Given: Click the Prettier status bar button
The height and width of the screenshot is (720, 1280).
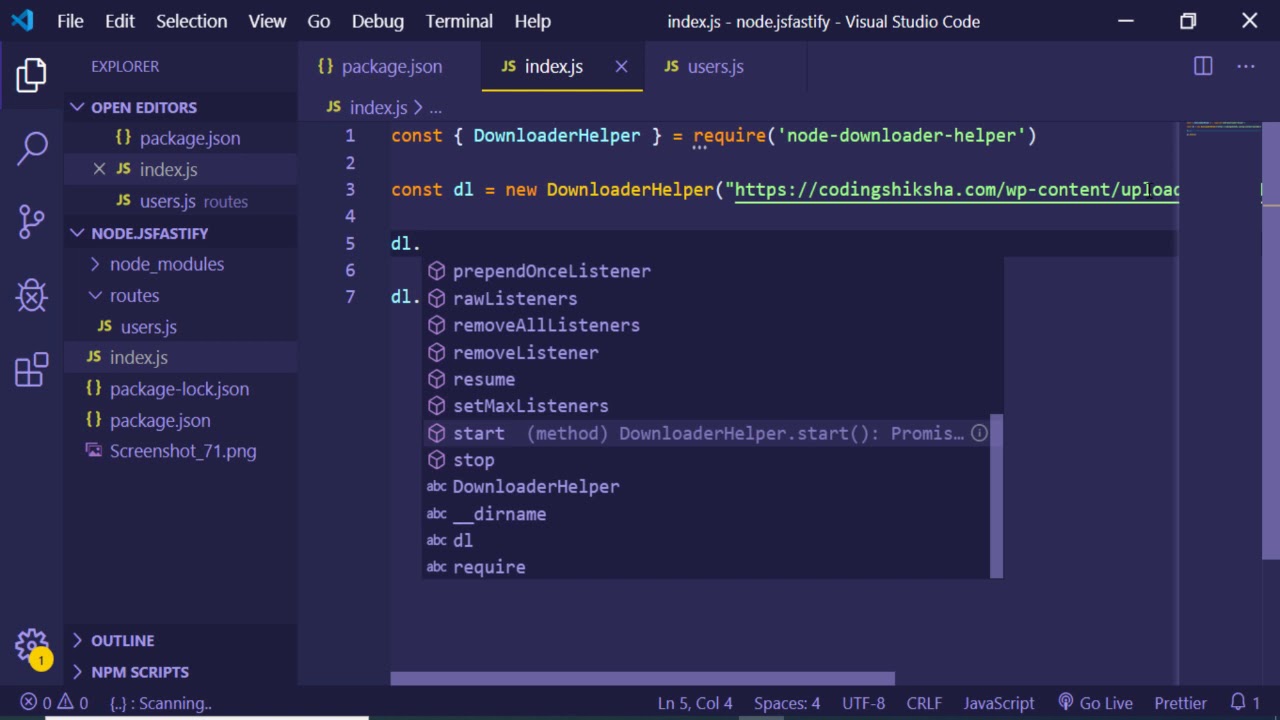Looking at the screenshot, I should coord(1180,703).
